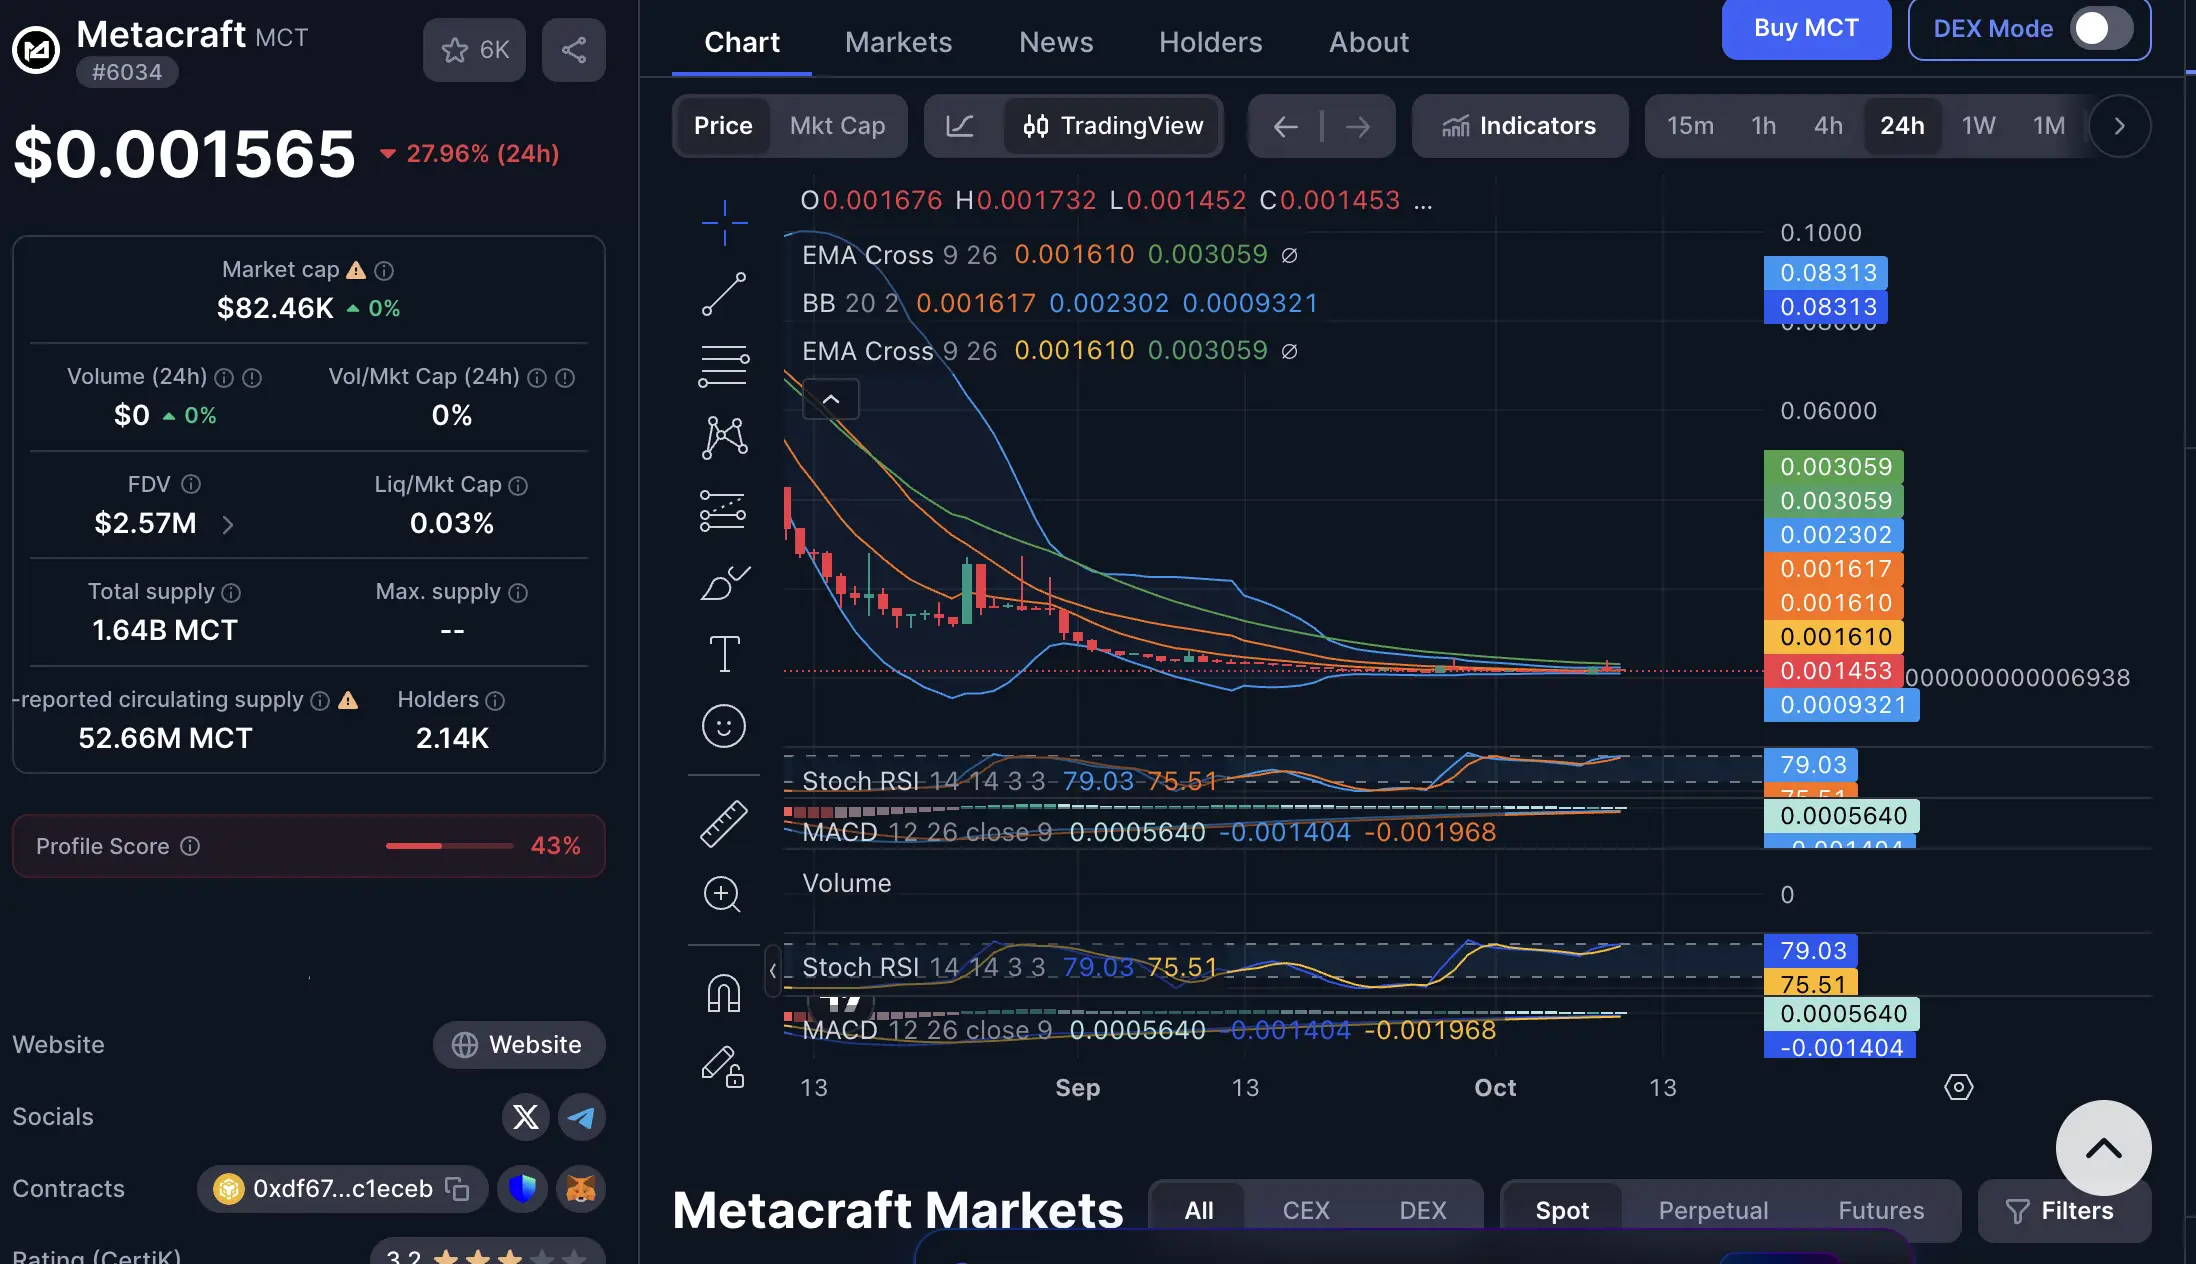
Task: Select the XABCD pattern tool
Action: (724, 438)
